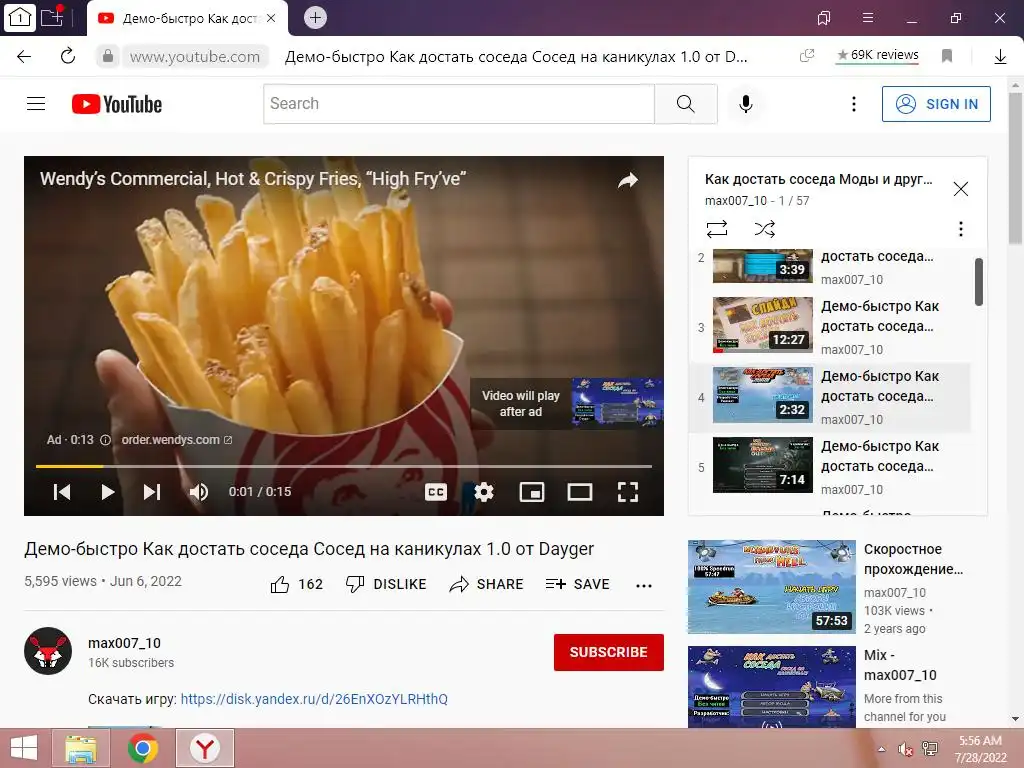Open player settings gear
The image size is (1024, 768).
click(484, 492)
